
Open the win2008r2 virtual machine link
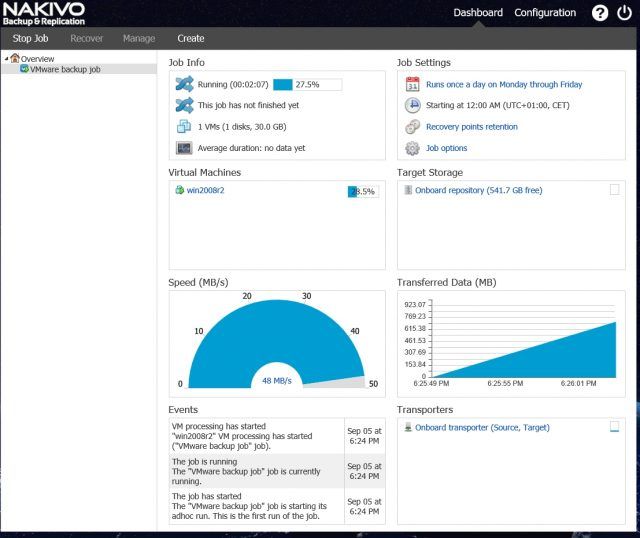[x=205, y=190]
